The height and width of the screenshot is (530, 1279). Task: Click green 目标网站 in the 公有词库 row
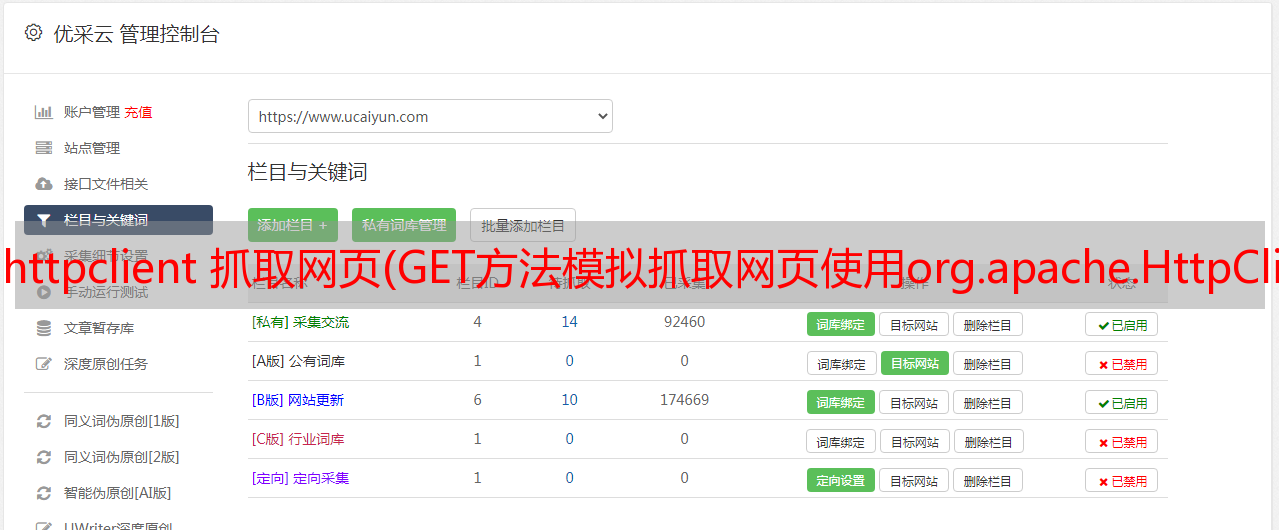tap(914, 363)
